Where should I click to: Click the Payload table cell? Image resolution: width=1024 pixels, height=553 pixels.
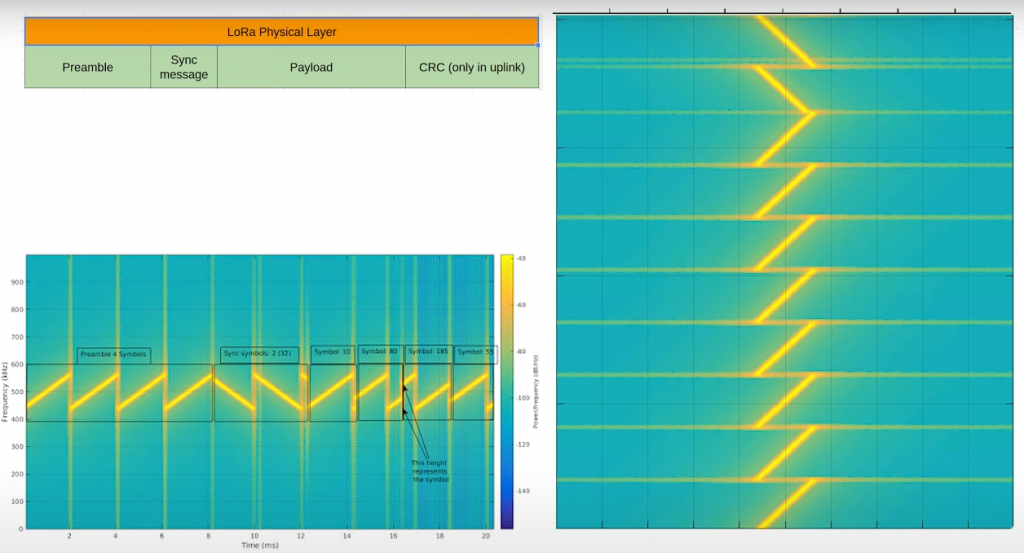click(311, 68)
